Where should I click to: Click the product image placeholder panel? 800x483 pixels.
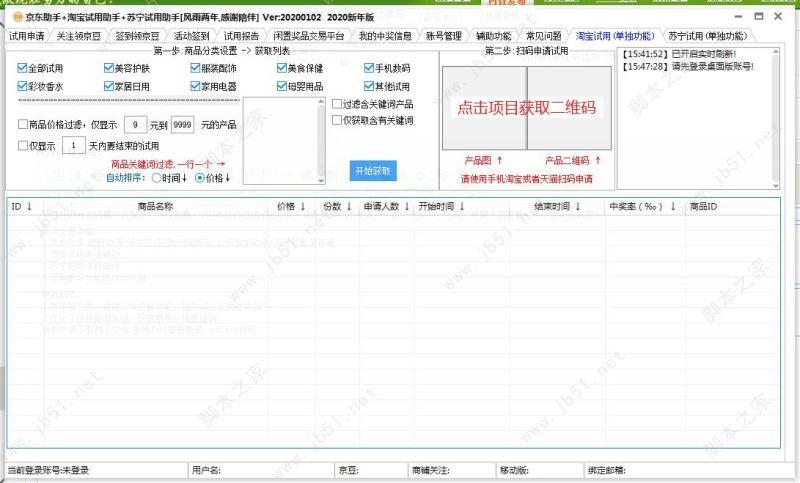pos(484,108)
